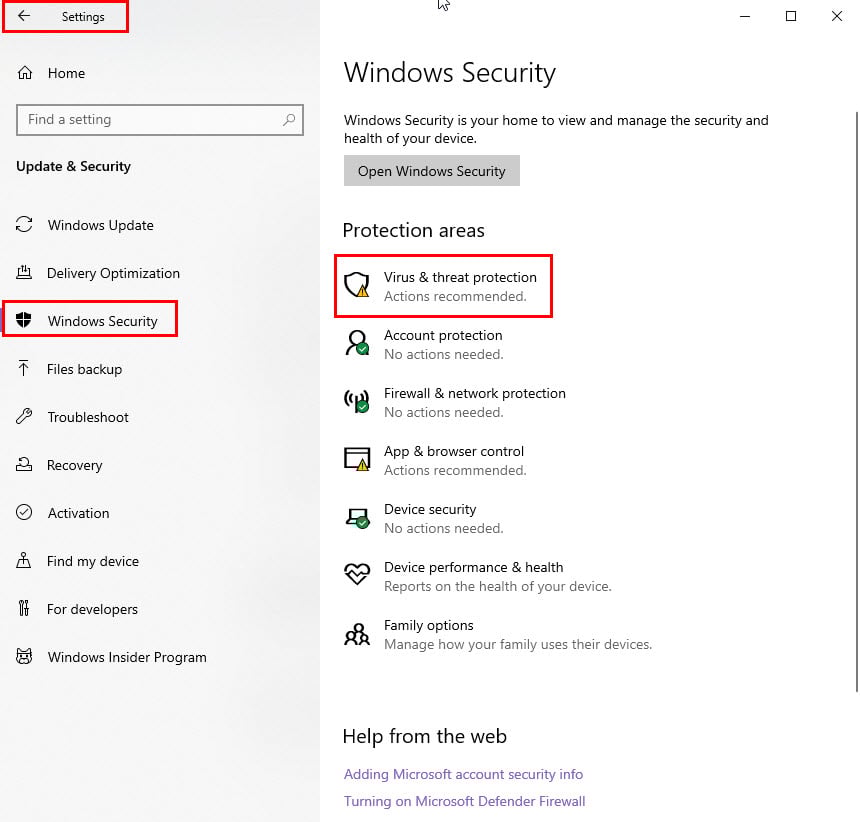860x822 pixels.
Task: Click the Find a setting search box
Action: point(160,120)
